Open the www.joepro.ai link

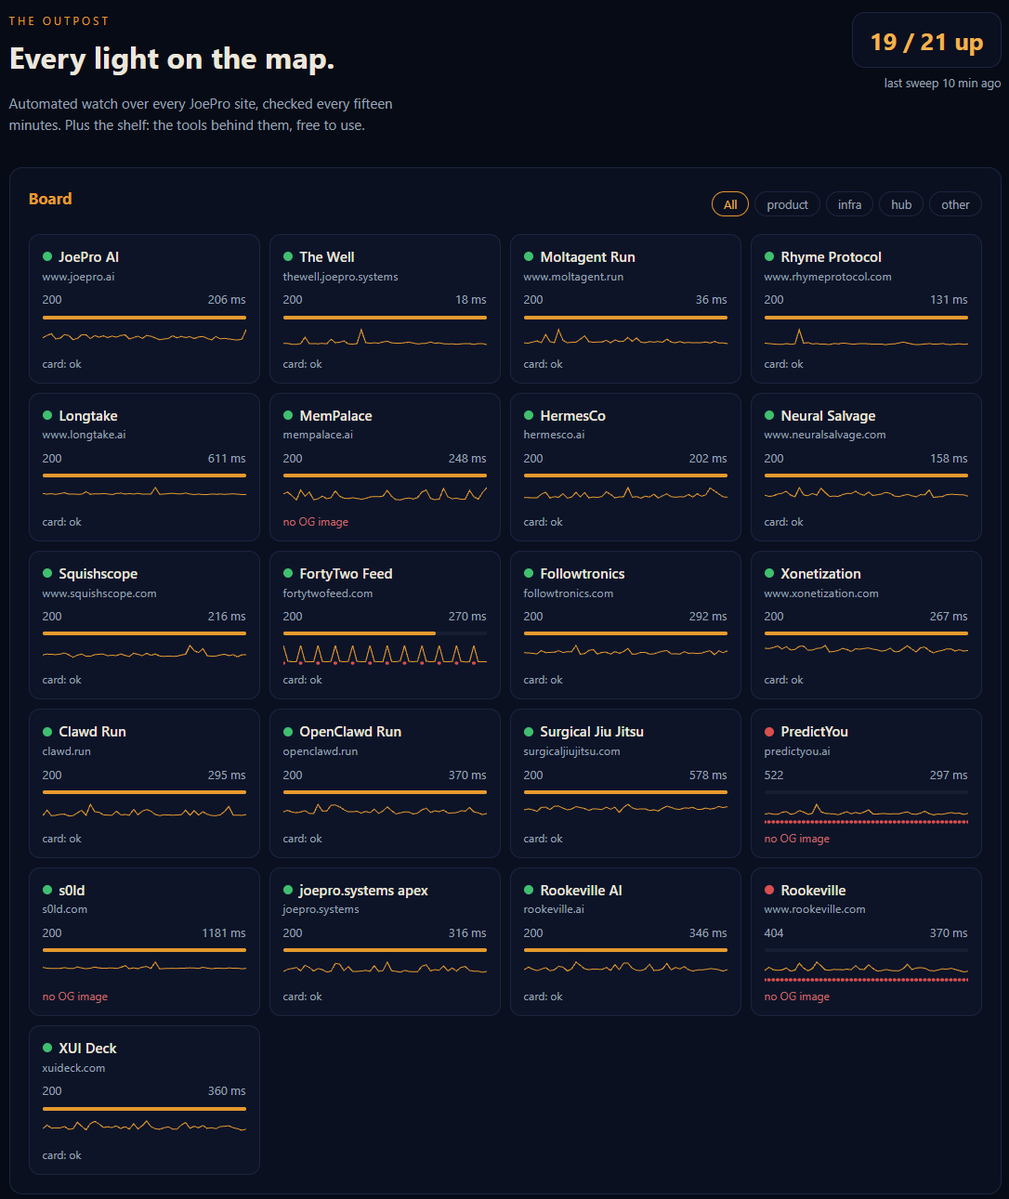78,277
